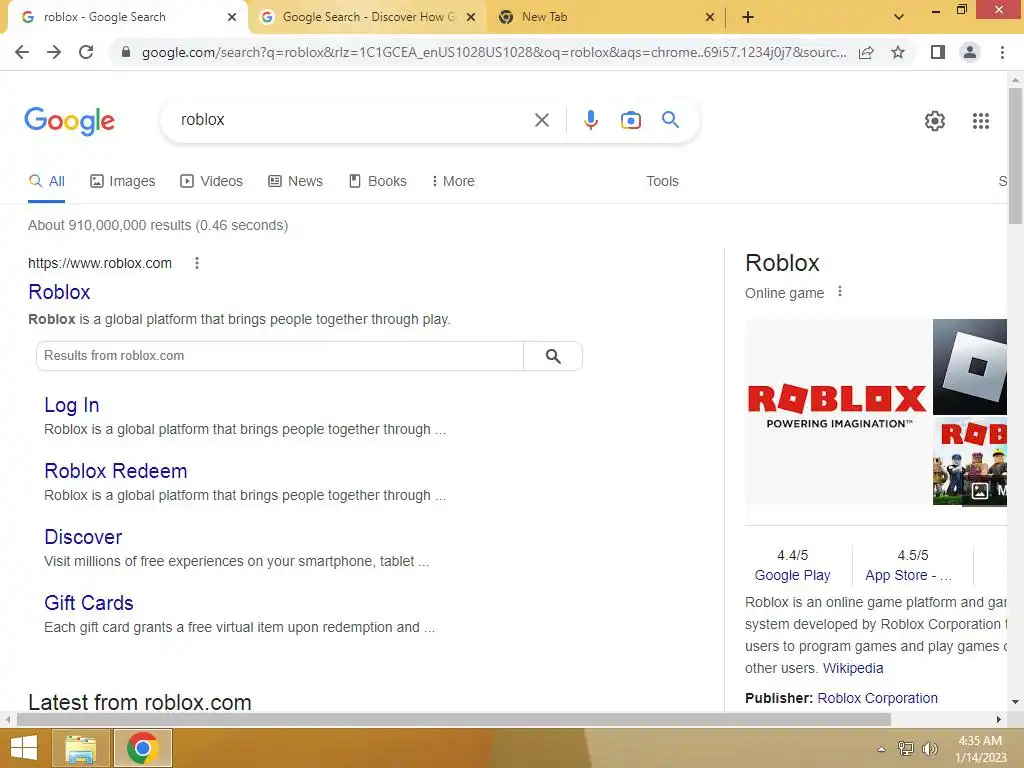Open the Windows Start menu
1024x768 pixels.
click(x=24, y=748)
